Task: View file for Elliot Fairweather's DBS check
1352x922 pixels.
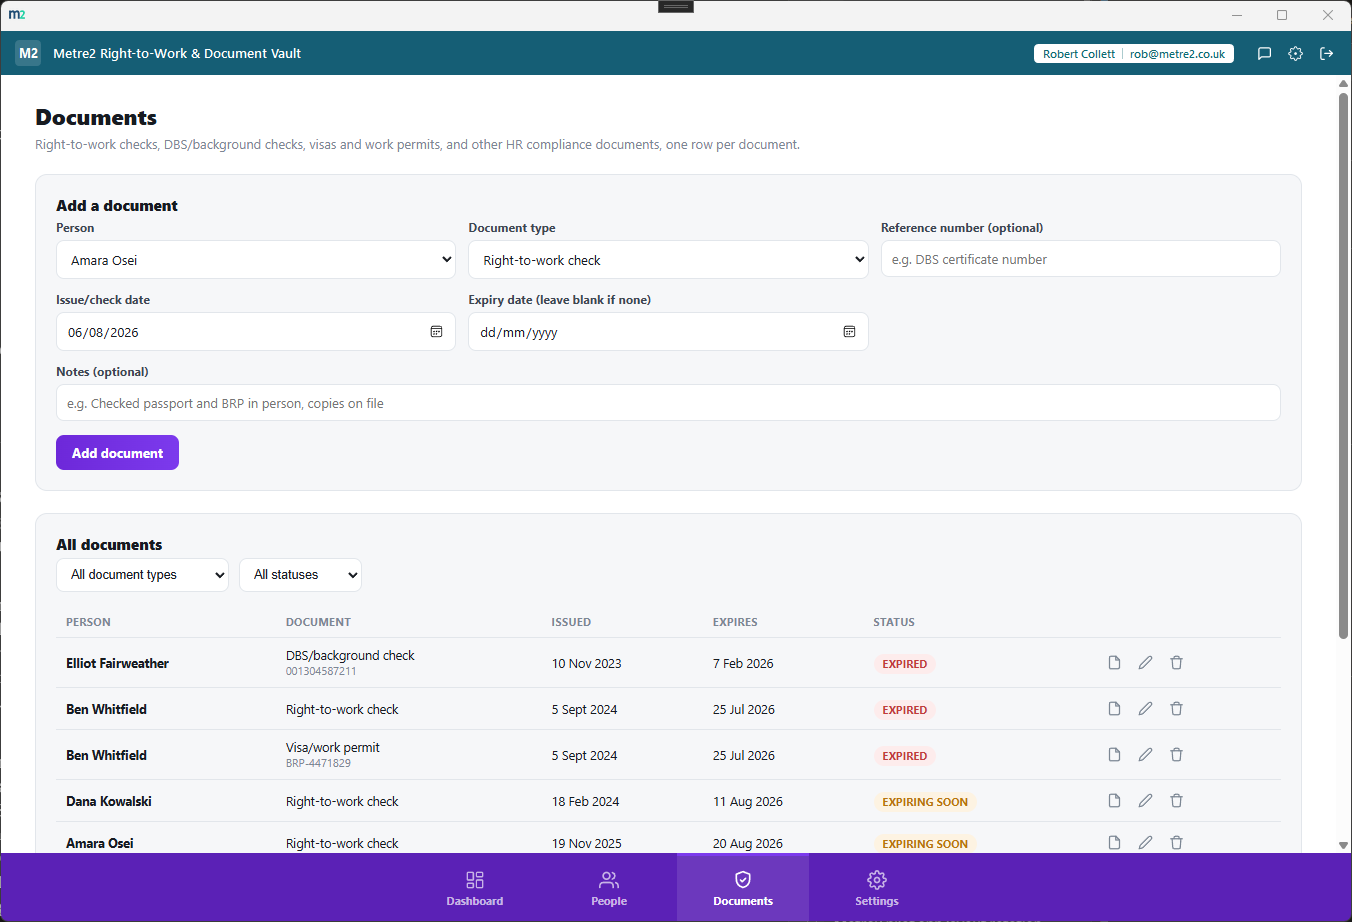Action: click(x=1114, y=663)
